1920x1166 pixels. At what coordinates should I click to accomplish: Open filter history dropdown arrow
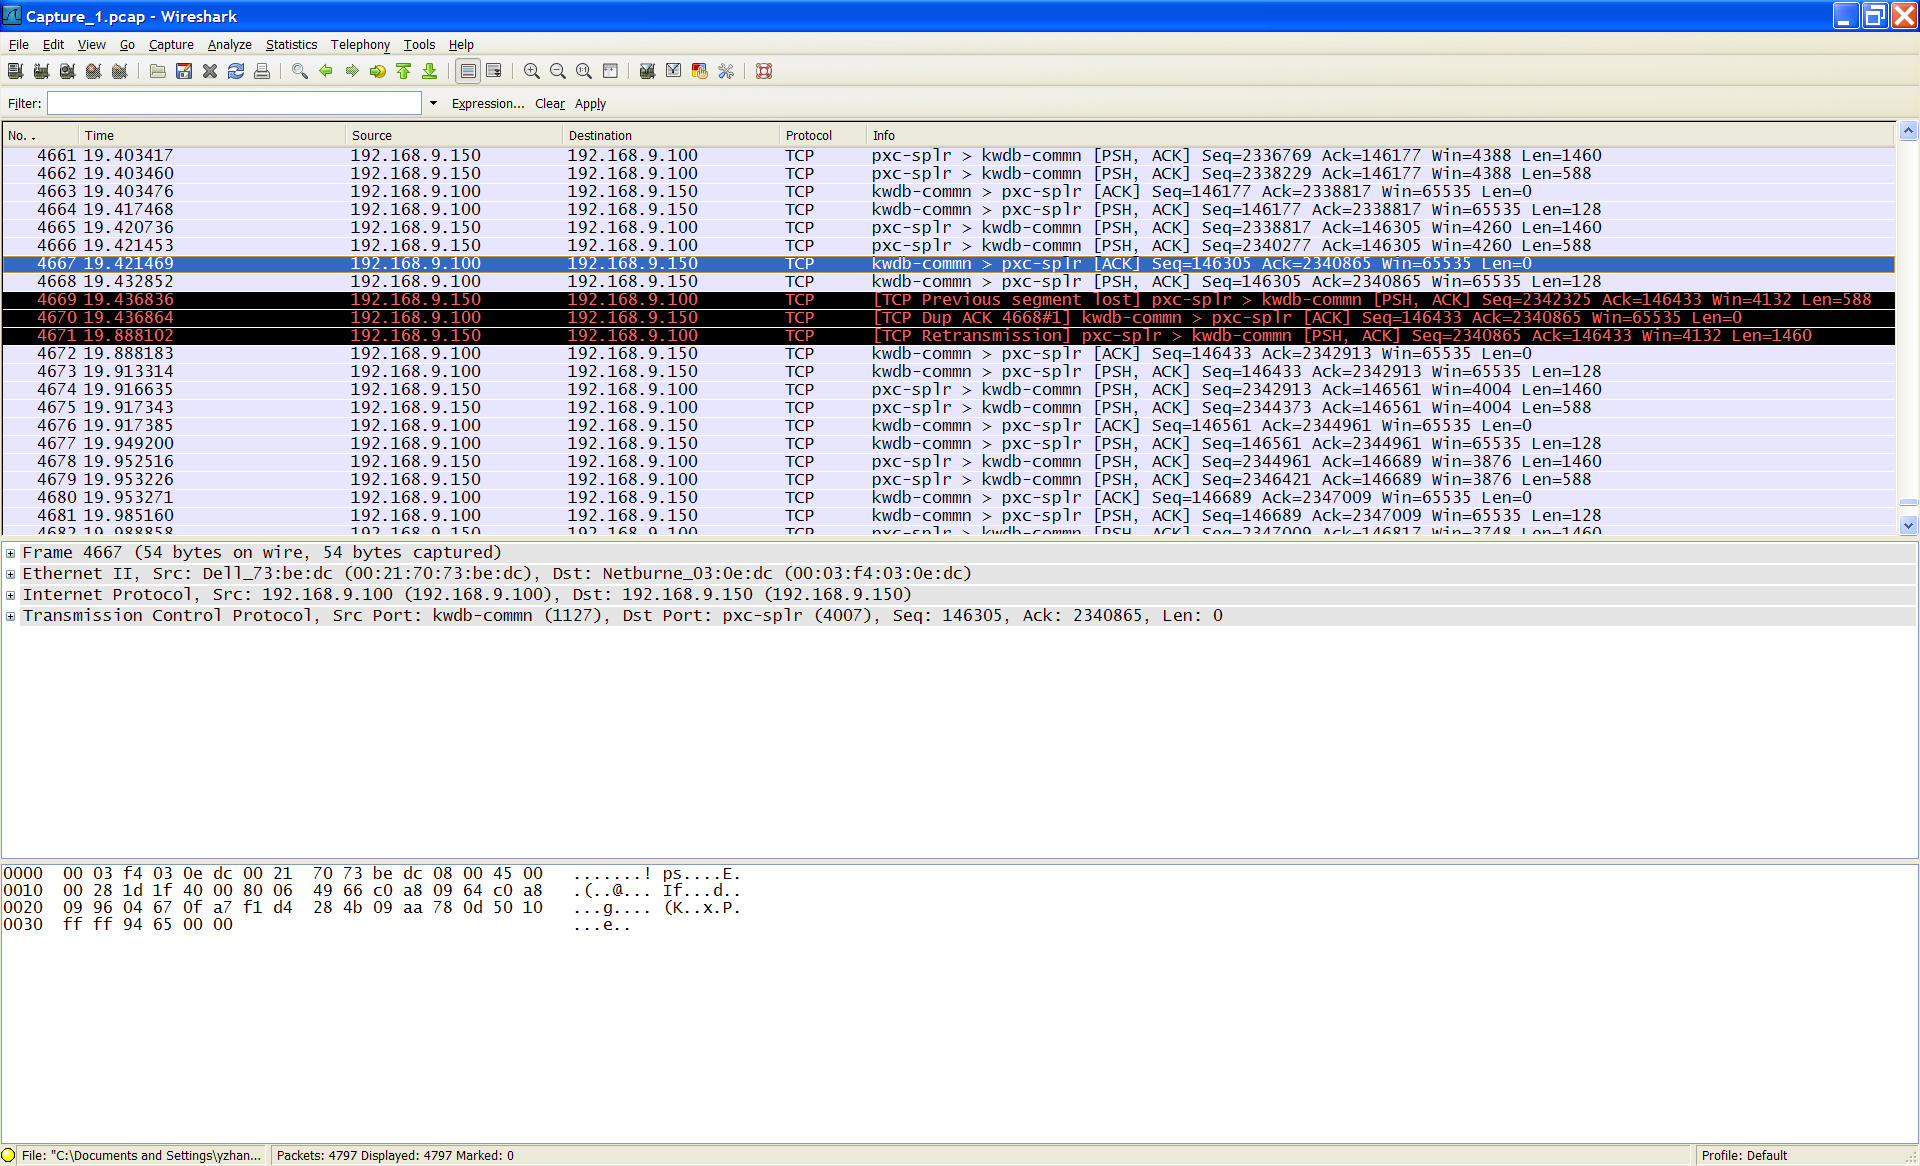433,103
